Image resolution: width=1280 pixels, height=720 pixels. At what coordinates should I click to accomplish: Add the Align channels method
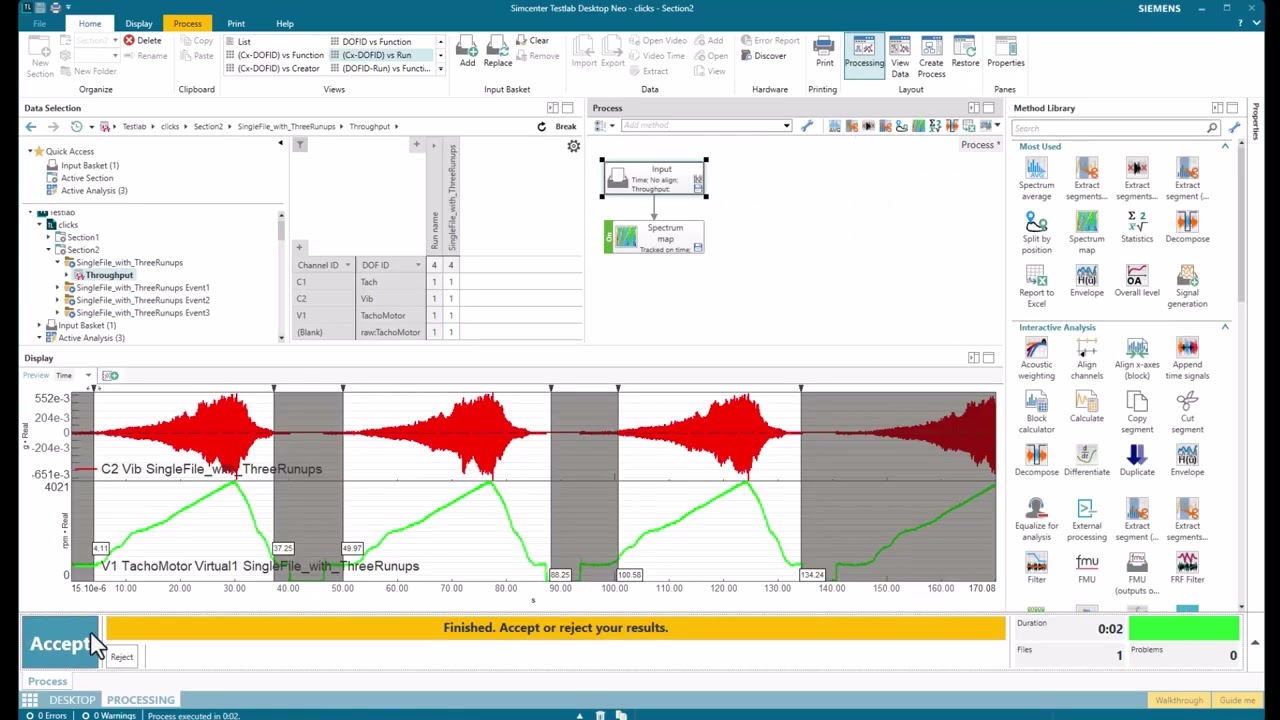tap(1087, 358)
